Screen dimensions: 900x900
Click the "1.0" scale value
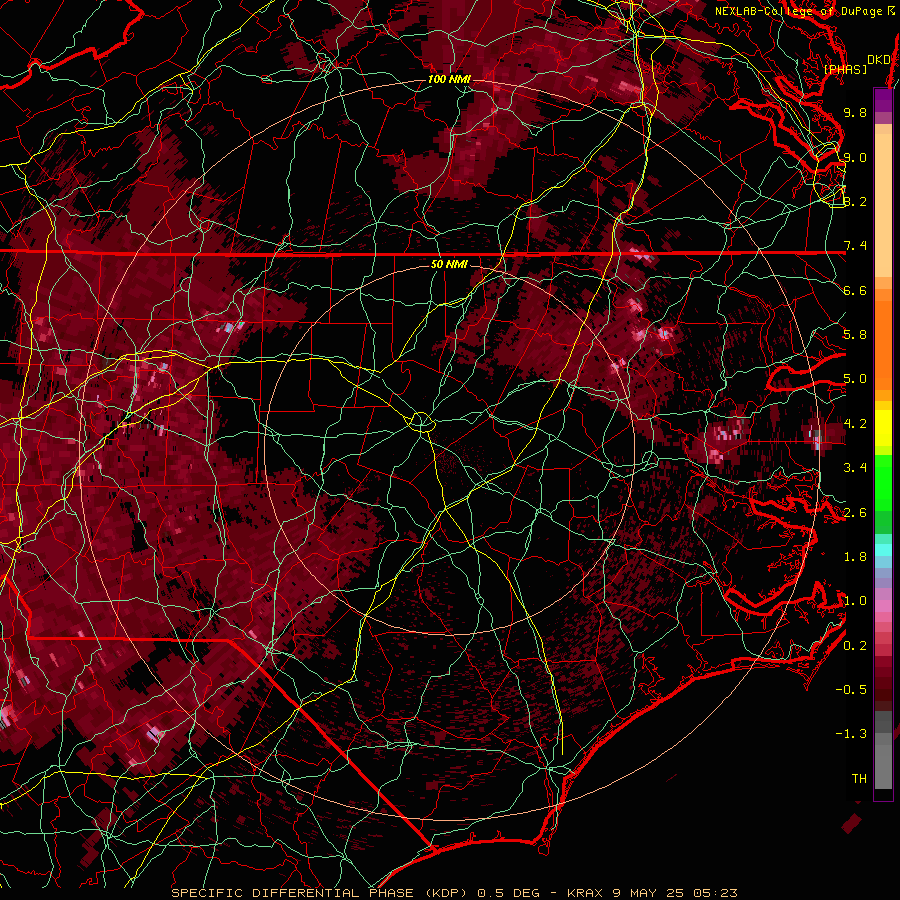[855, 601]
